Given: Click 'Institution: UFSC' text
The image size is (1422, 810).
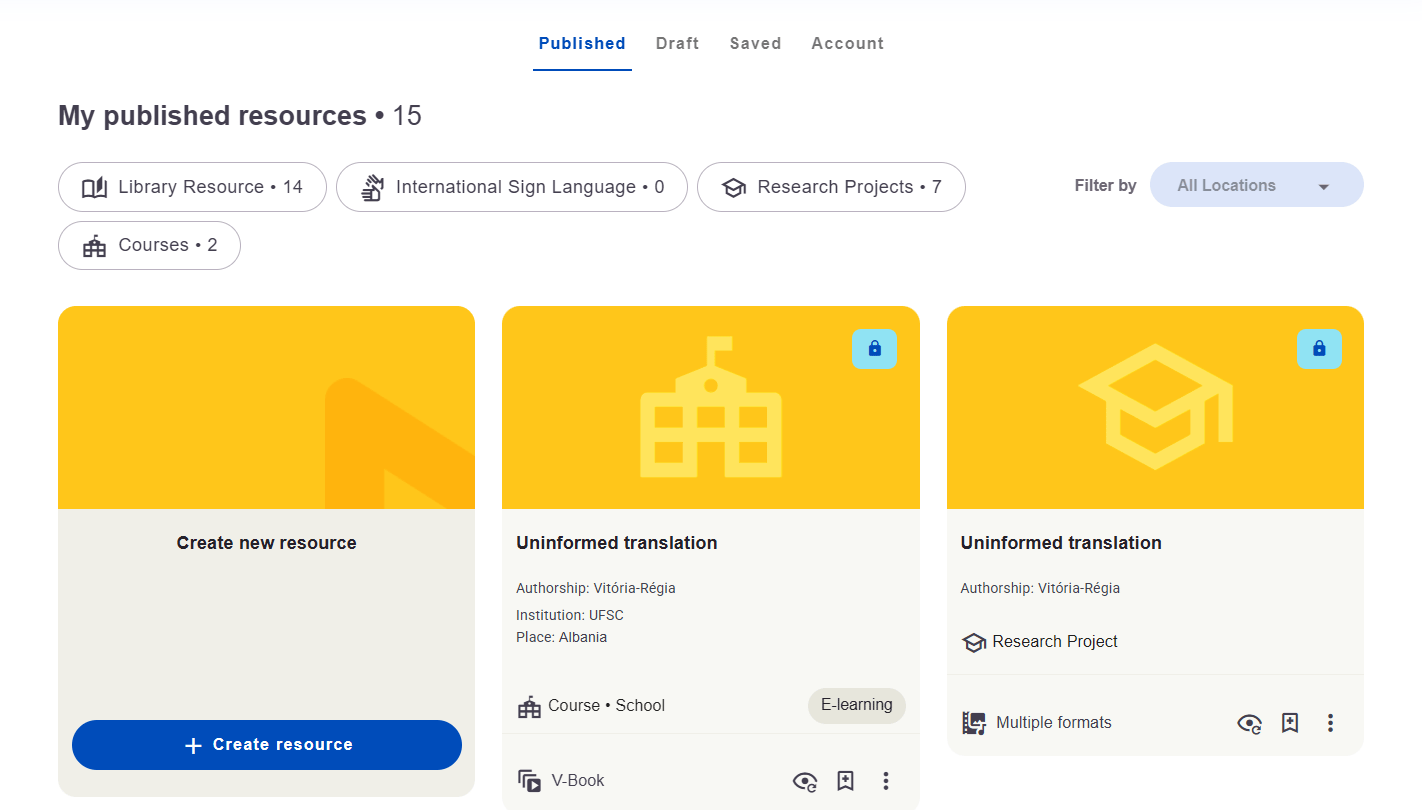Looking at the screenshot, I should click(570, 615).
